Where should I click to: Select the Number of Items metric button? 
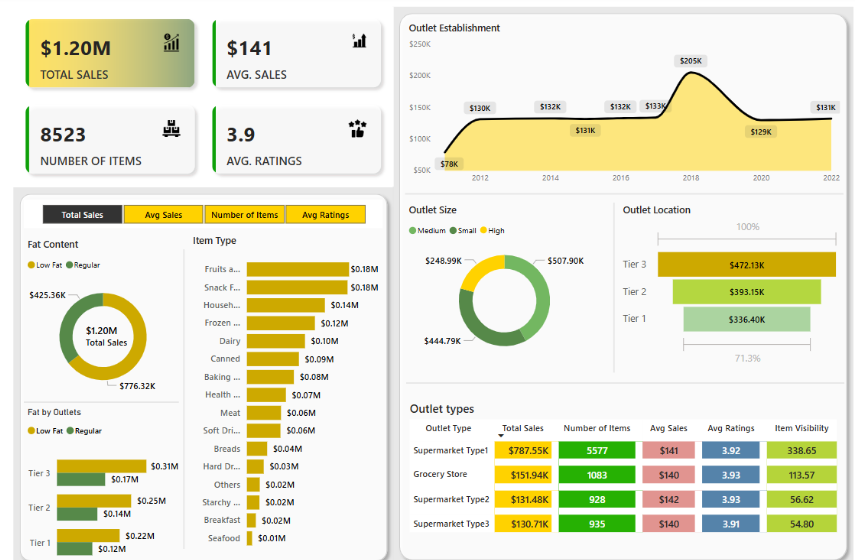244,215
